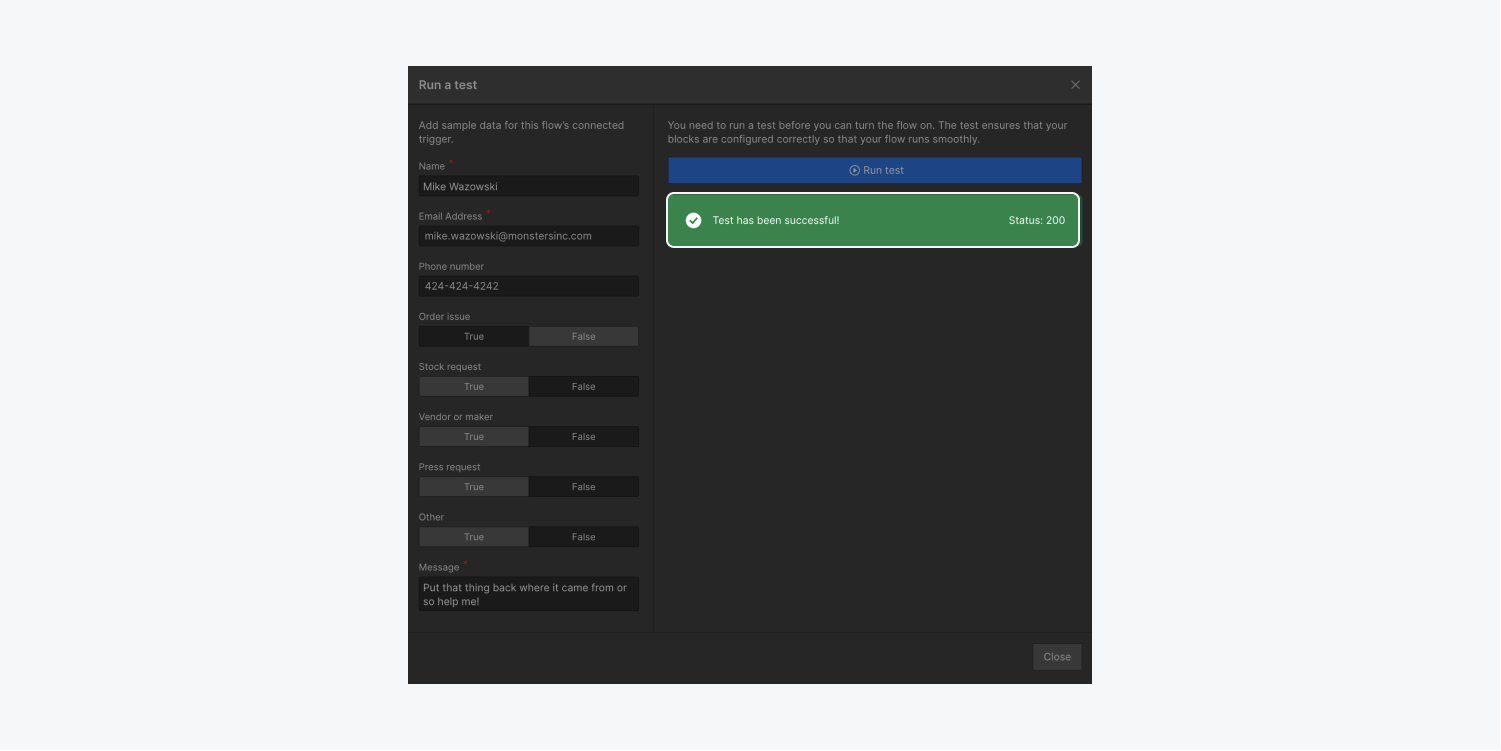Screen dimensions: 1501x751
Task: Set Other to False
Action: tap(583, 537)
